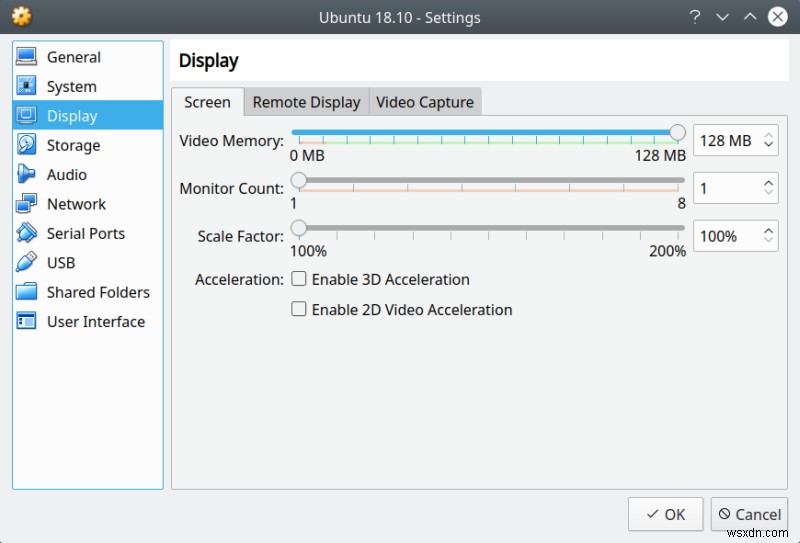Confirm settings with the OK button
The width and height of the screenshot is (800, 543).
tap(665, 514)
